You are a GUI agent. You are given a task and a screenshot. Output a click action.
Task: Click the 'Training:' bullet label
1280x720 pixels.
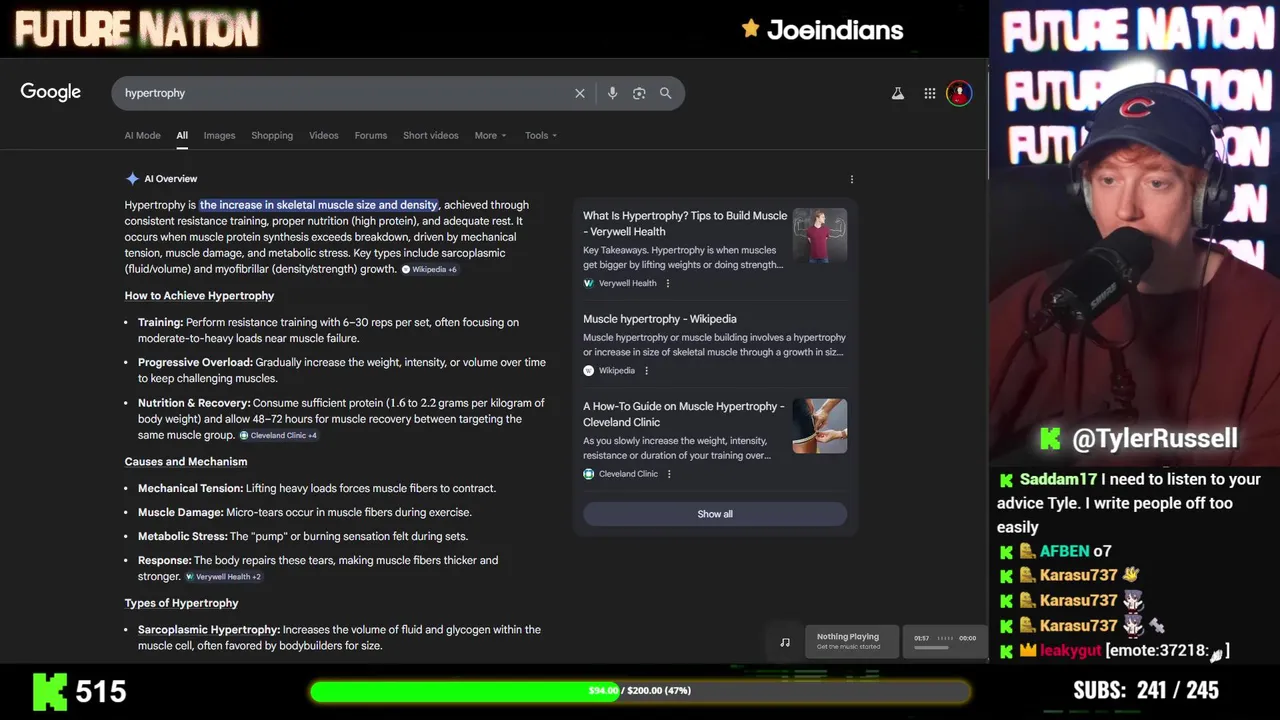point(160,322)
